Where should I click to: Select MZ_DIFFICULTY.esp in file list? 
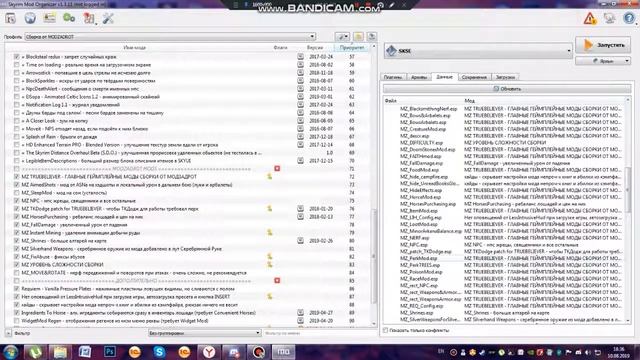tap(421, 143)
